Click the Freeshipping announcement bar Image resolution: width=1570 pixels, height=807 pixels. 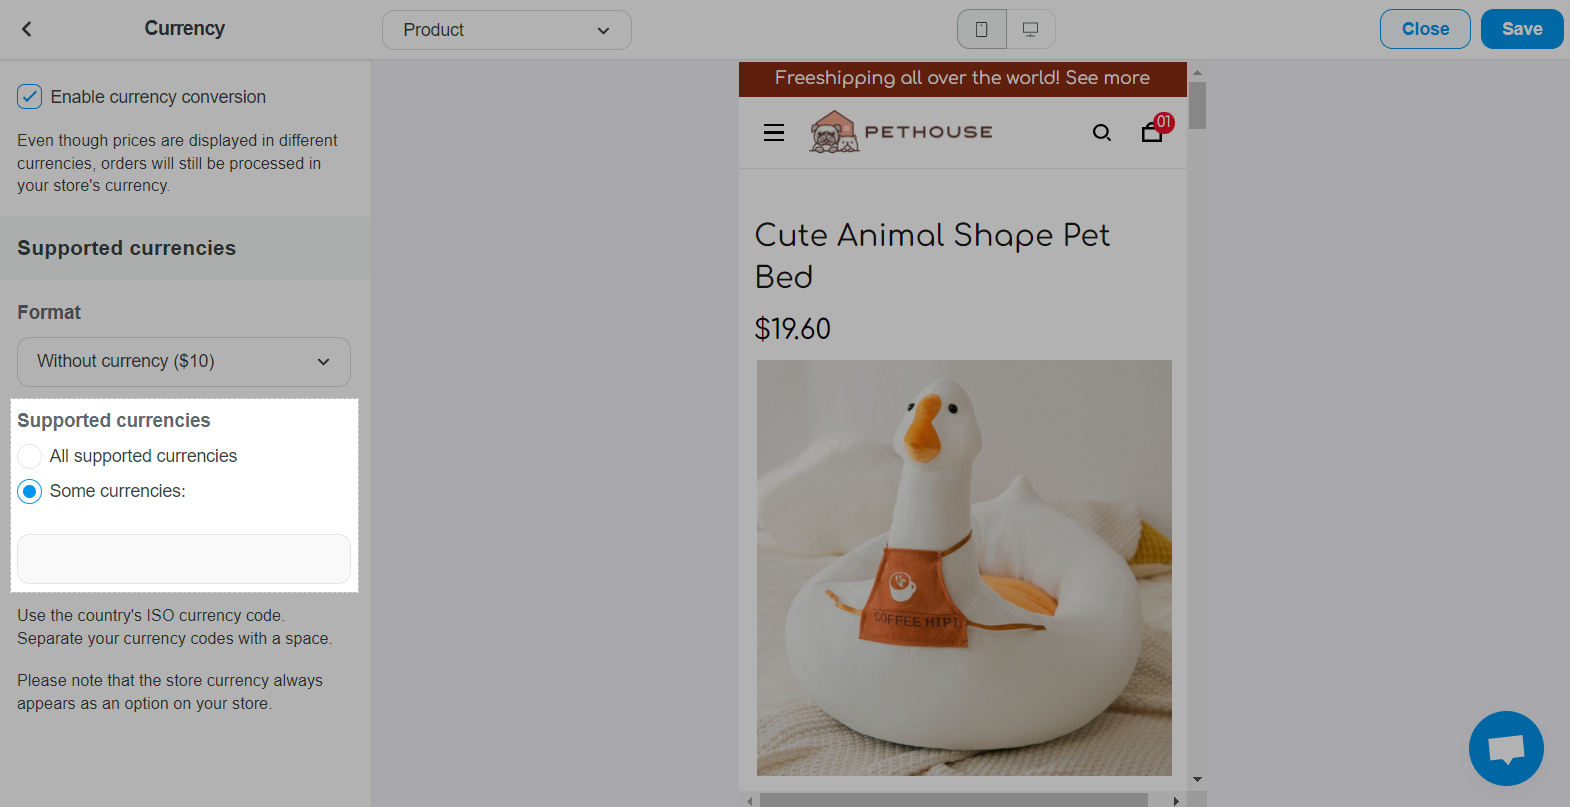point(962,78)
